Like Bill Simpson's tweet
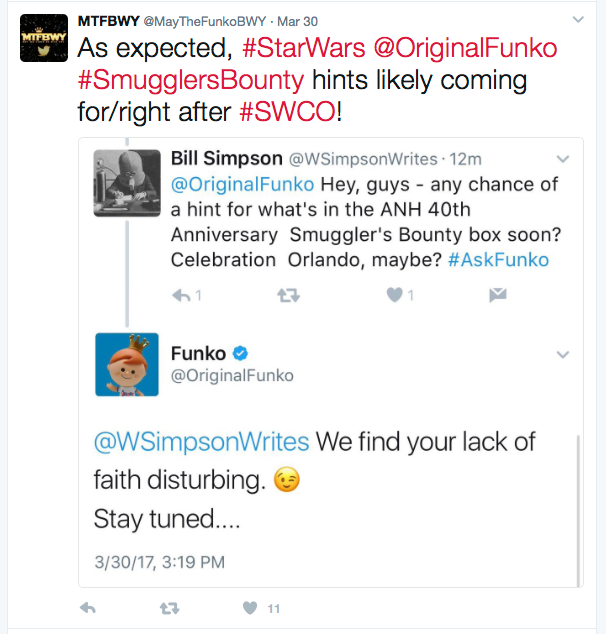The width and height of the screenshot is (606, 634). tap(394, 295)
